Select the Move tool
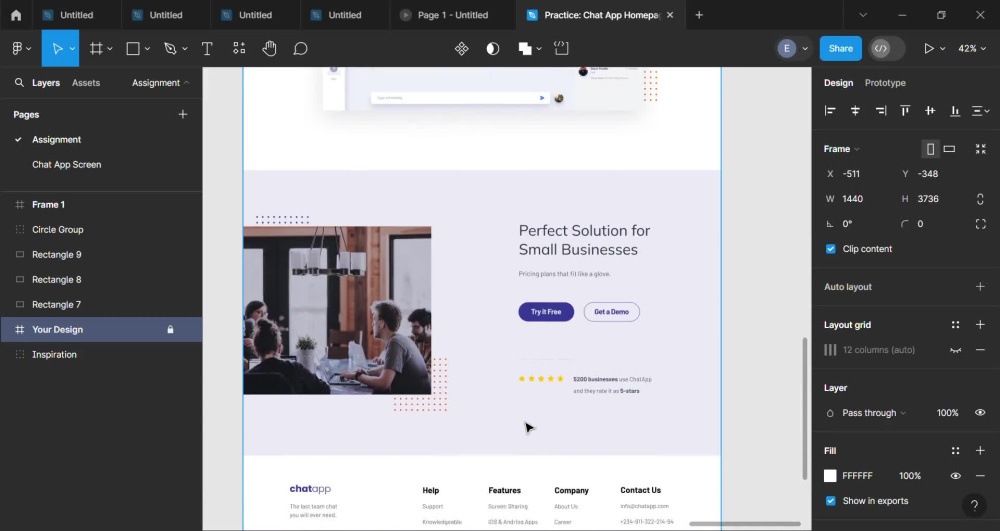Viewport: 1000px width, 531px height. click(x=57, y=48)
